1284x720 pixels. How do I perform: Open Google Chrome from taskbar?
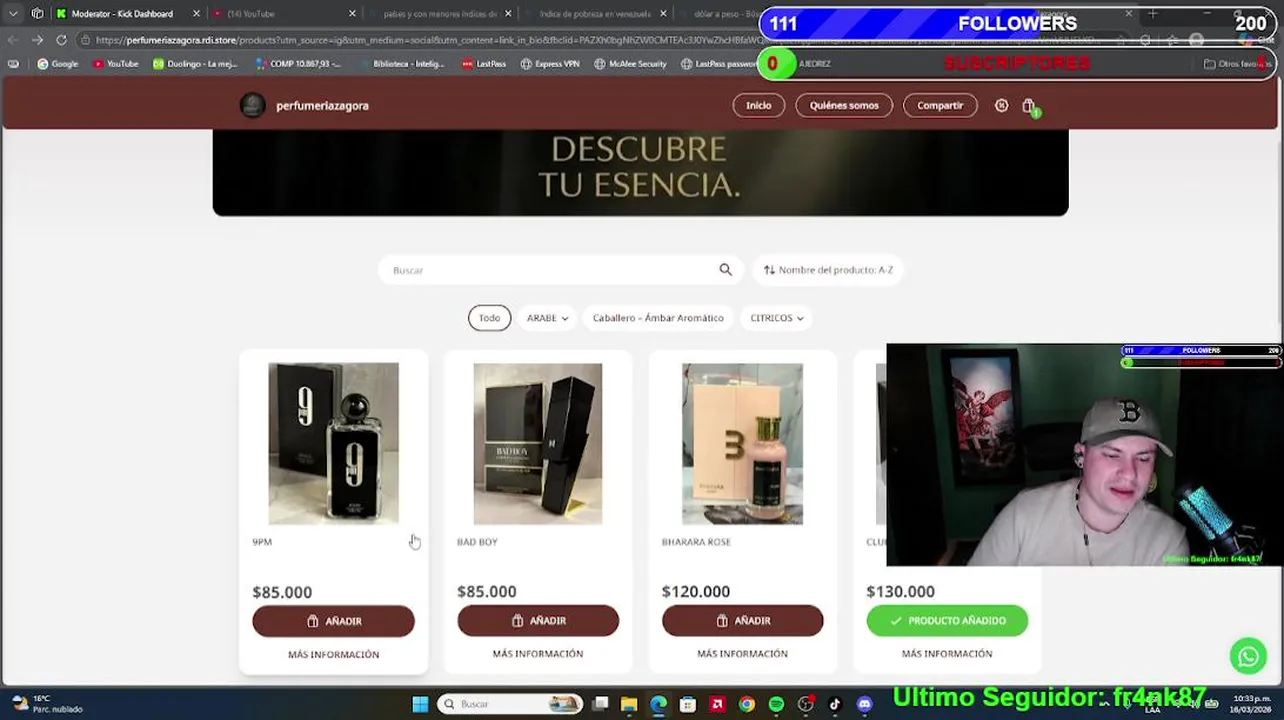[747, 704]
